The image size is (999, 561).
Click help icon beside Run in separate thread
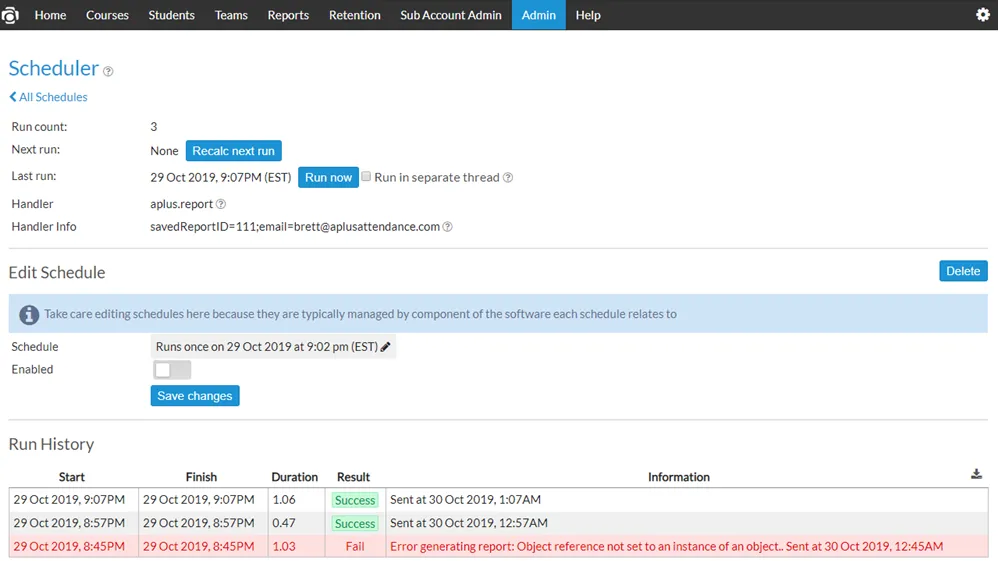[508, 178]
